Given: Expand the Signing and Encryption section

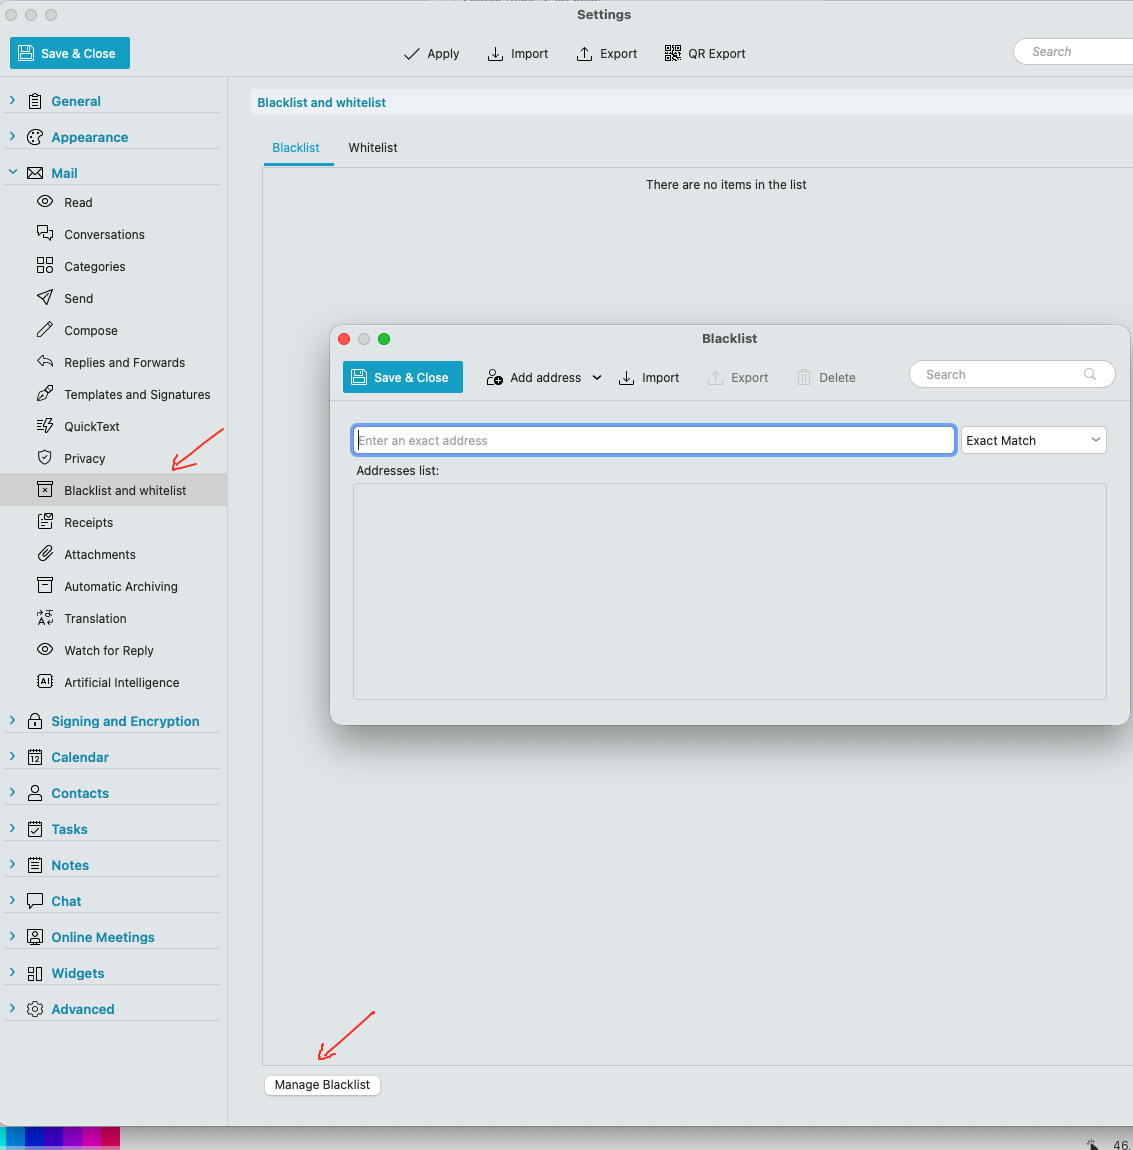Looking at the screenshot, I should (x=13, y=721).
